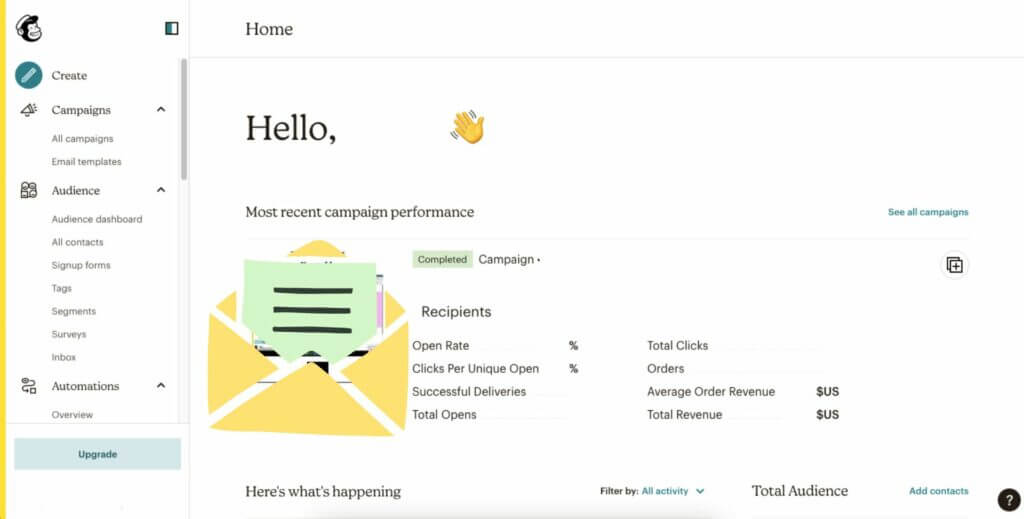Open the All activity filter dropdown

673,491
